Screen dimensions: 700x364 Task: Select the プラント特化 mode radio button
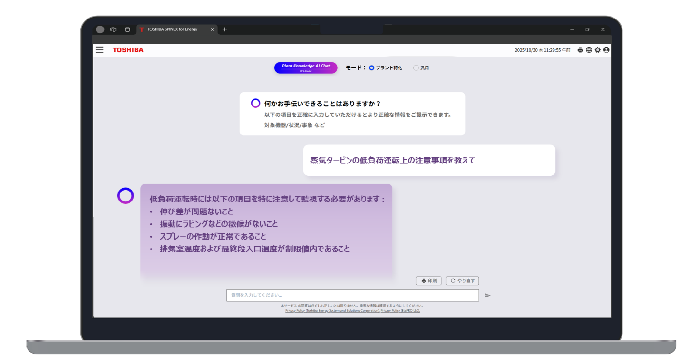tap(371, 68)
